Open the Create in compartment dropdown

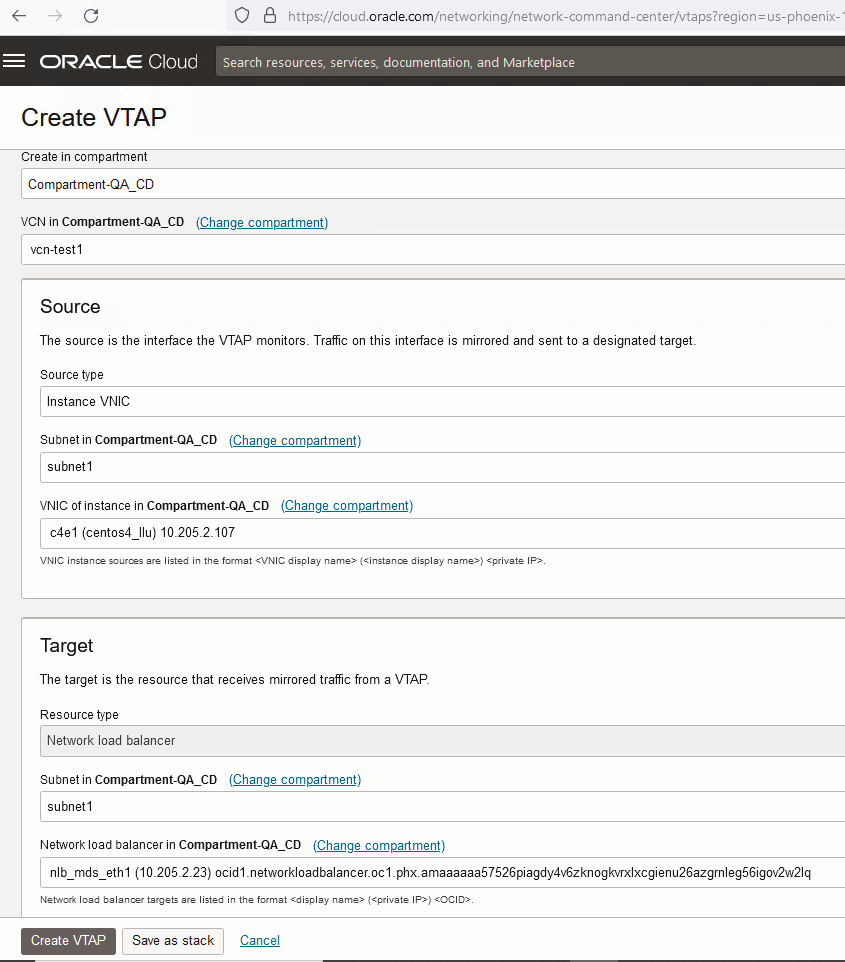click(432, 184)
